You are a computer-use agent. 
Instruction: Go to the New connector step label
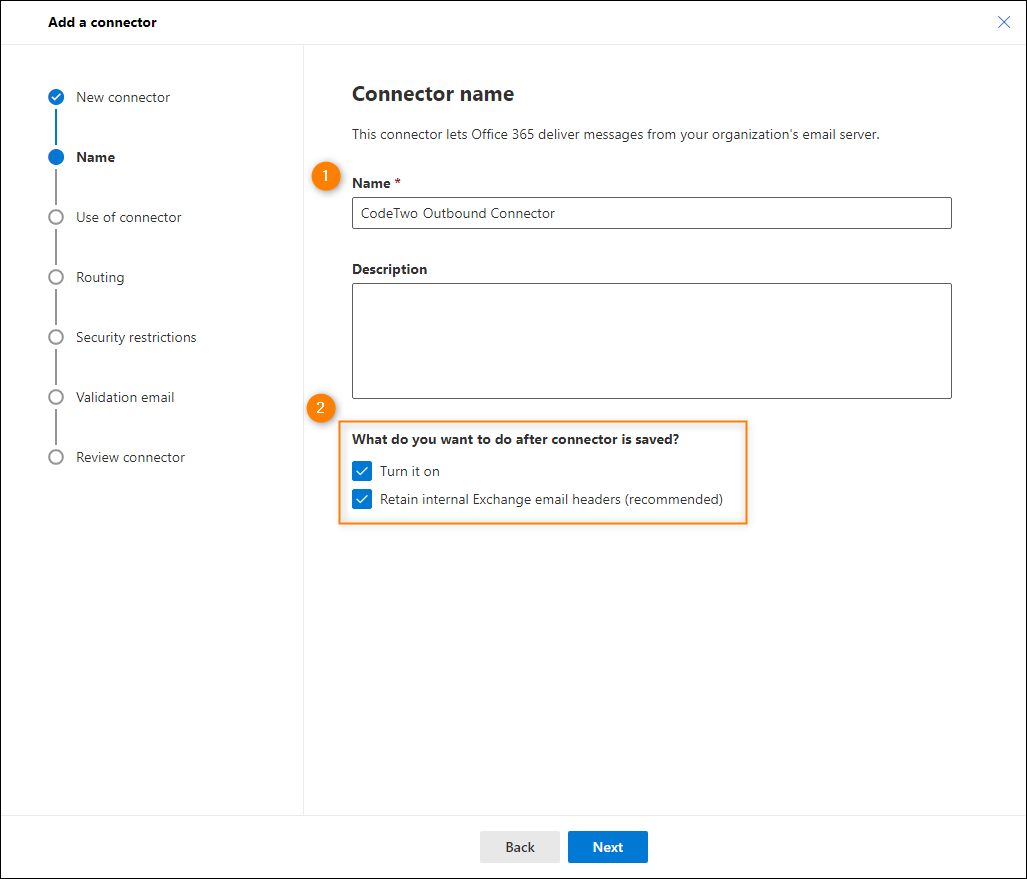(x=122, y=97)
